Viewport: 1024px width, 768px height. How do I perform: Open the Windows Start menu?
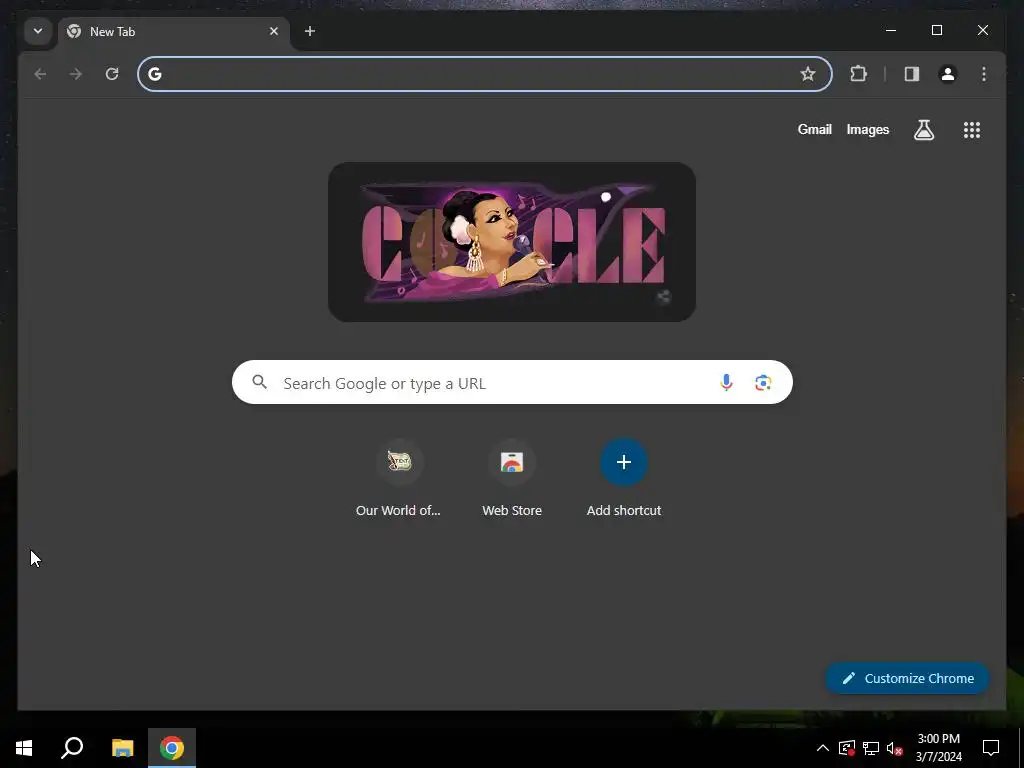point(24,748)
